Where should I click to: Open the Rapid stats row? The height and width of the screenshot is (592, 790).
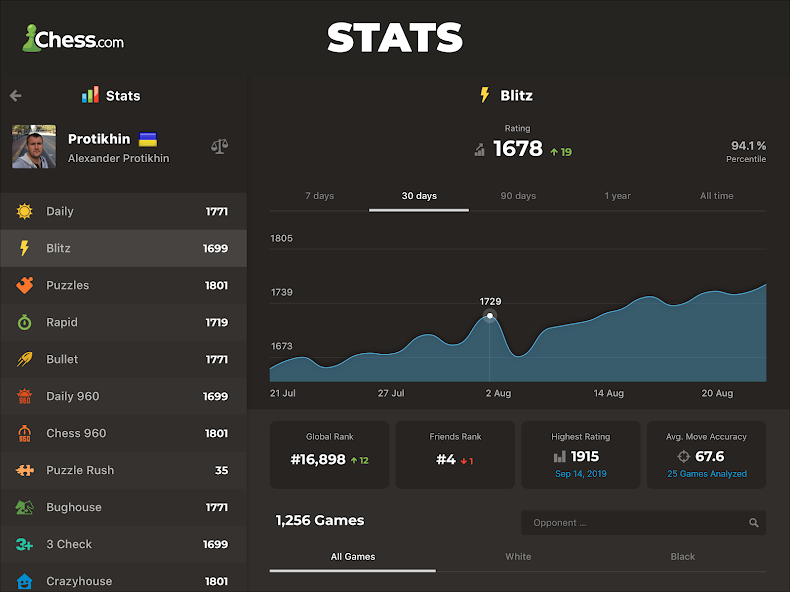[x=123, y=322]
